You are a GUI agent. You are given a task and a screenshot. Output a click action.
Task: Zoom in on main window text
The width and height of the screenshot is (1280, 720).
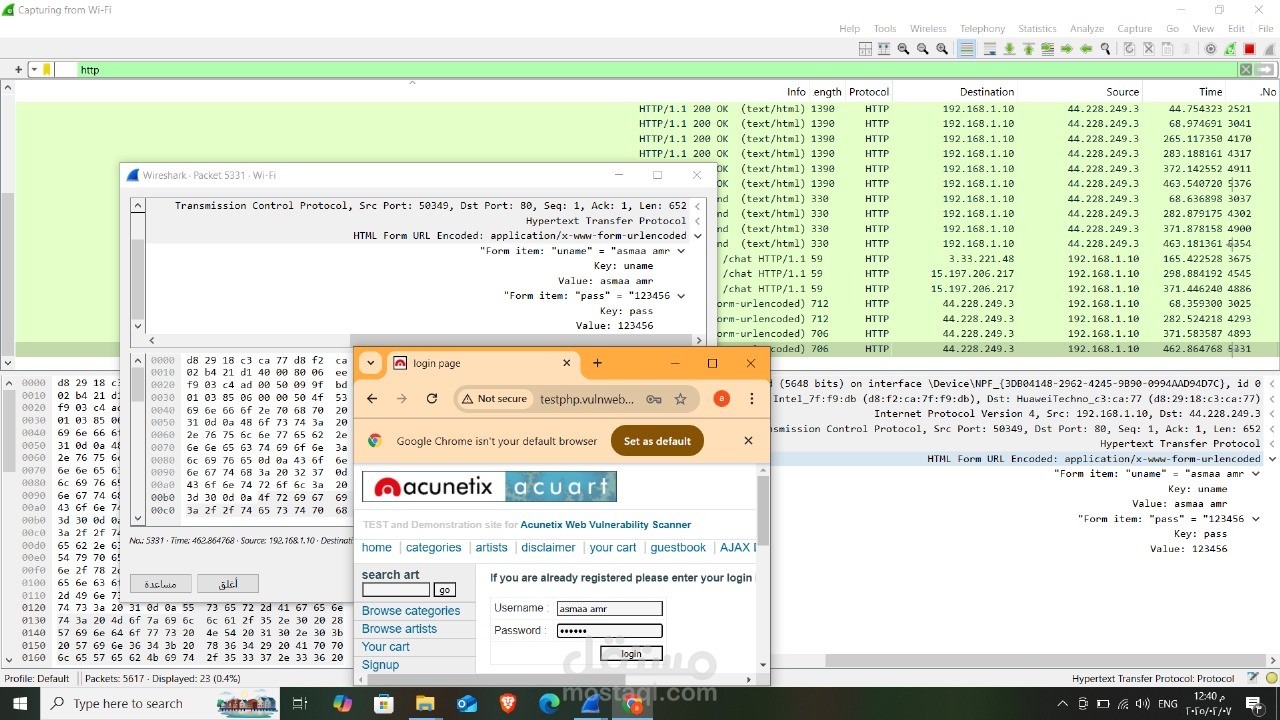942,48
